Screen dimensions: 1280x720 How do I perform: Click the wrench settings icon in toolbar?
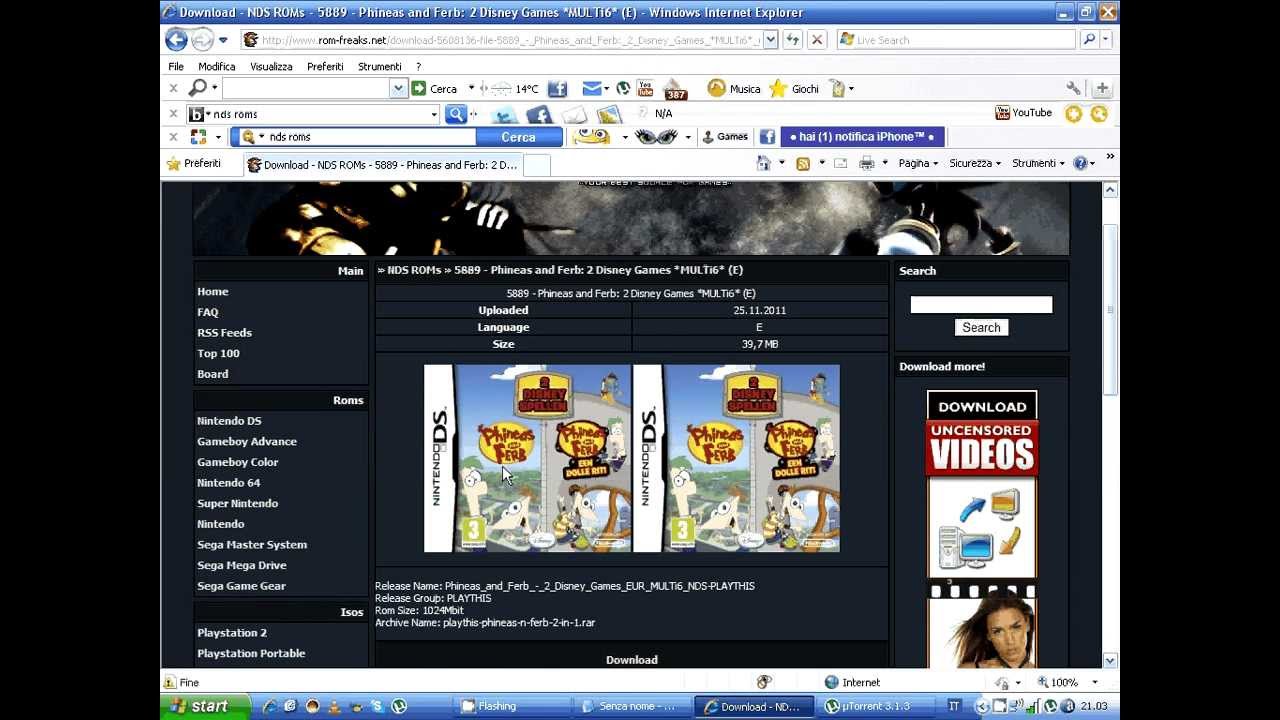pos(1073,89)
